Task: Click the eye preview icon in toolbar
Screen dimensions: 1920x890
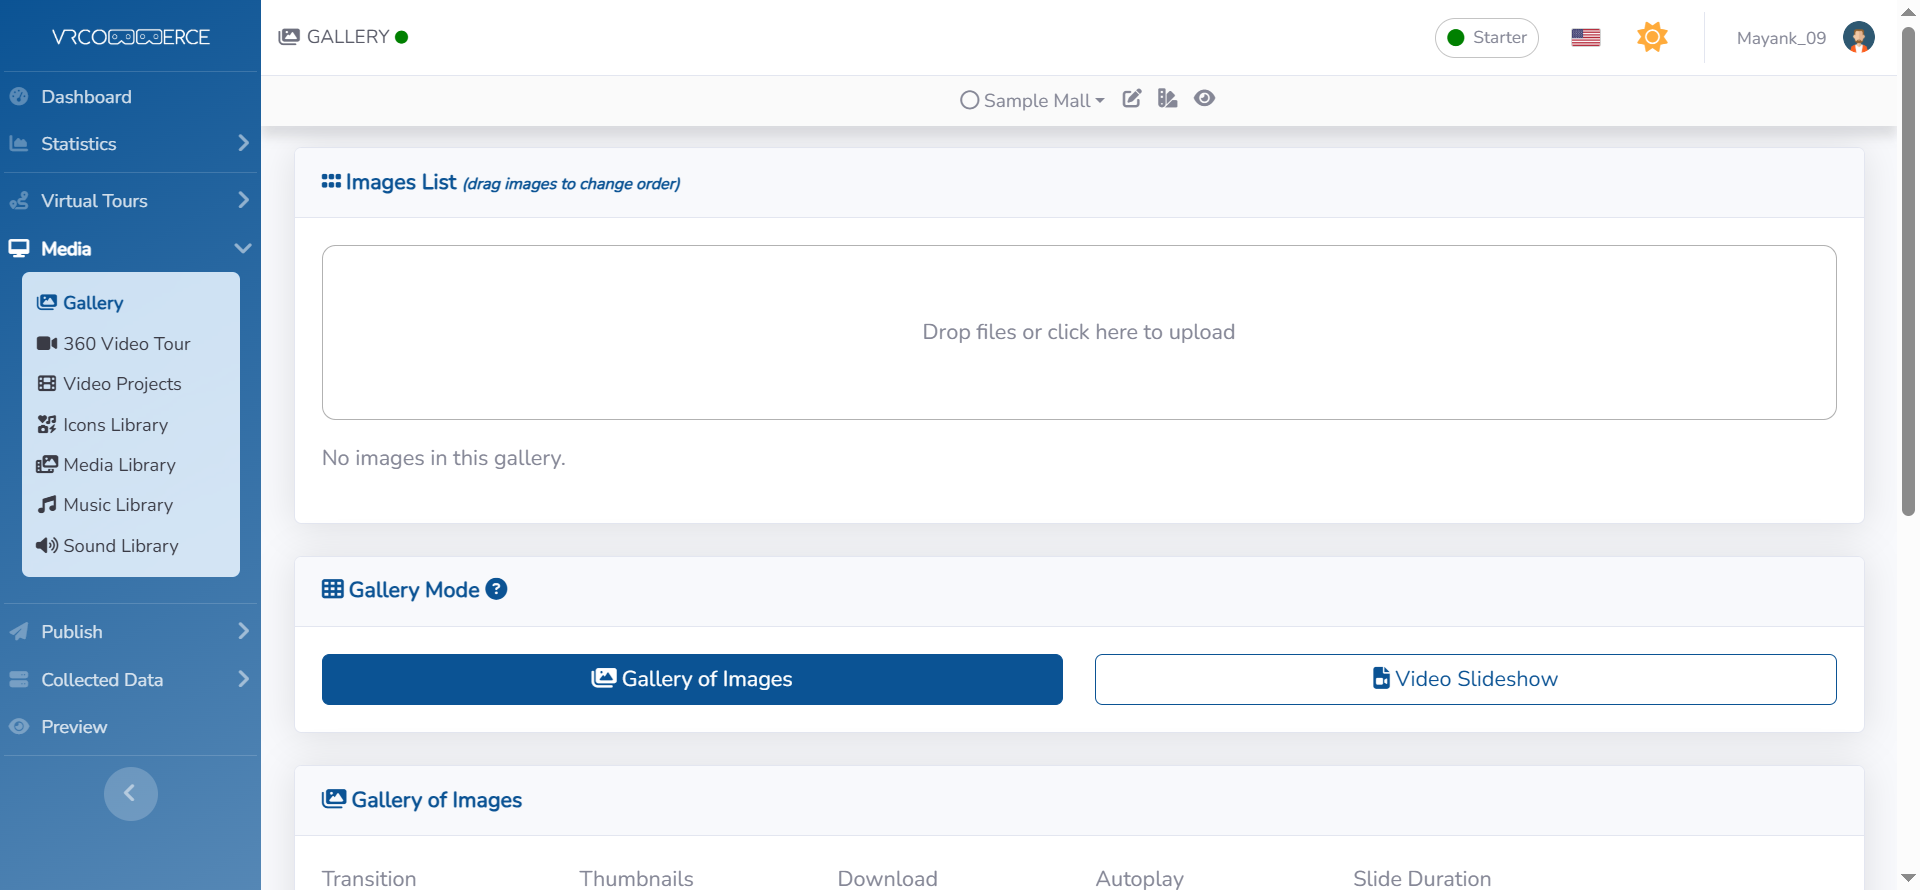Action: [1204, 98]
